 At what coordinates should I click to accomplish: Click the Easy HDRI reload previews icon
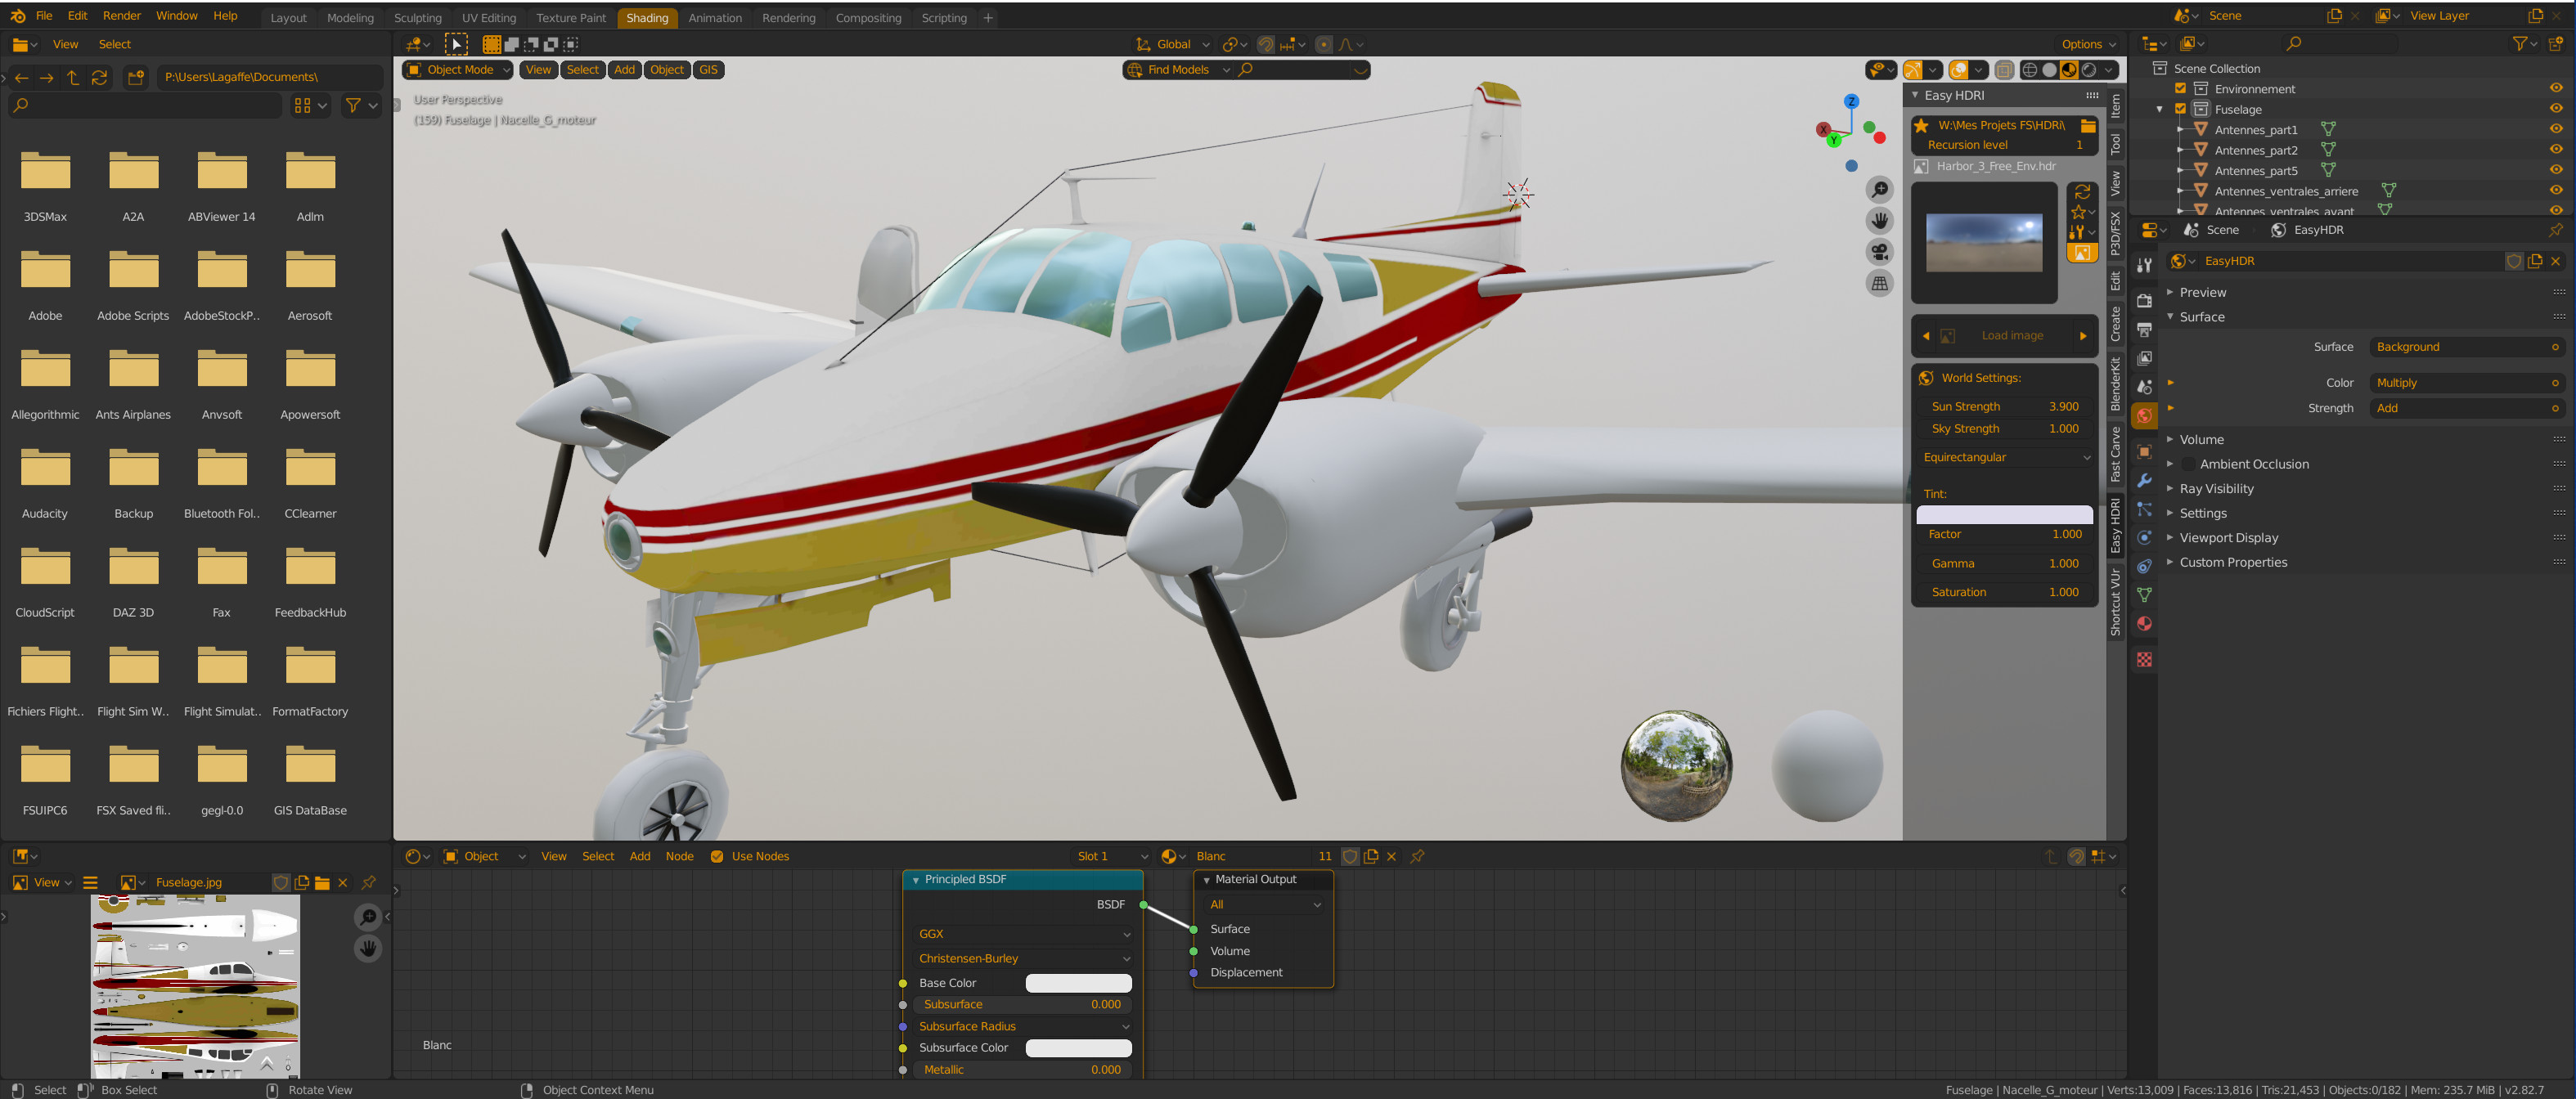(x=2082, y=192)
